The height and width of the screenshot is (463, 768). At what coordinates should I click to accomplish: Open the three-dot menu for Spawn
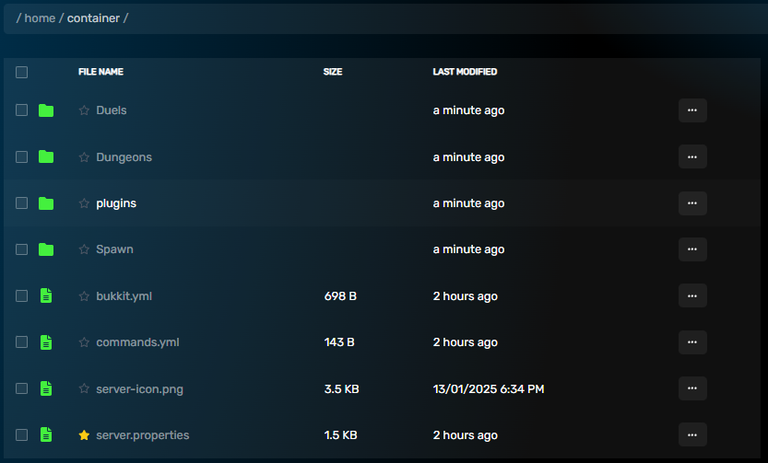[692, 249]
